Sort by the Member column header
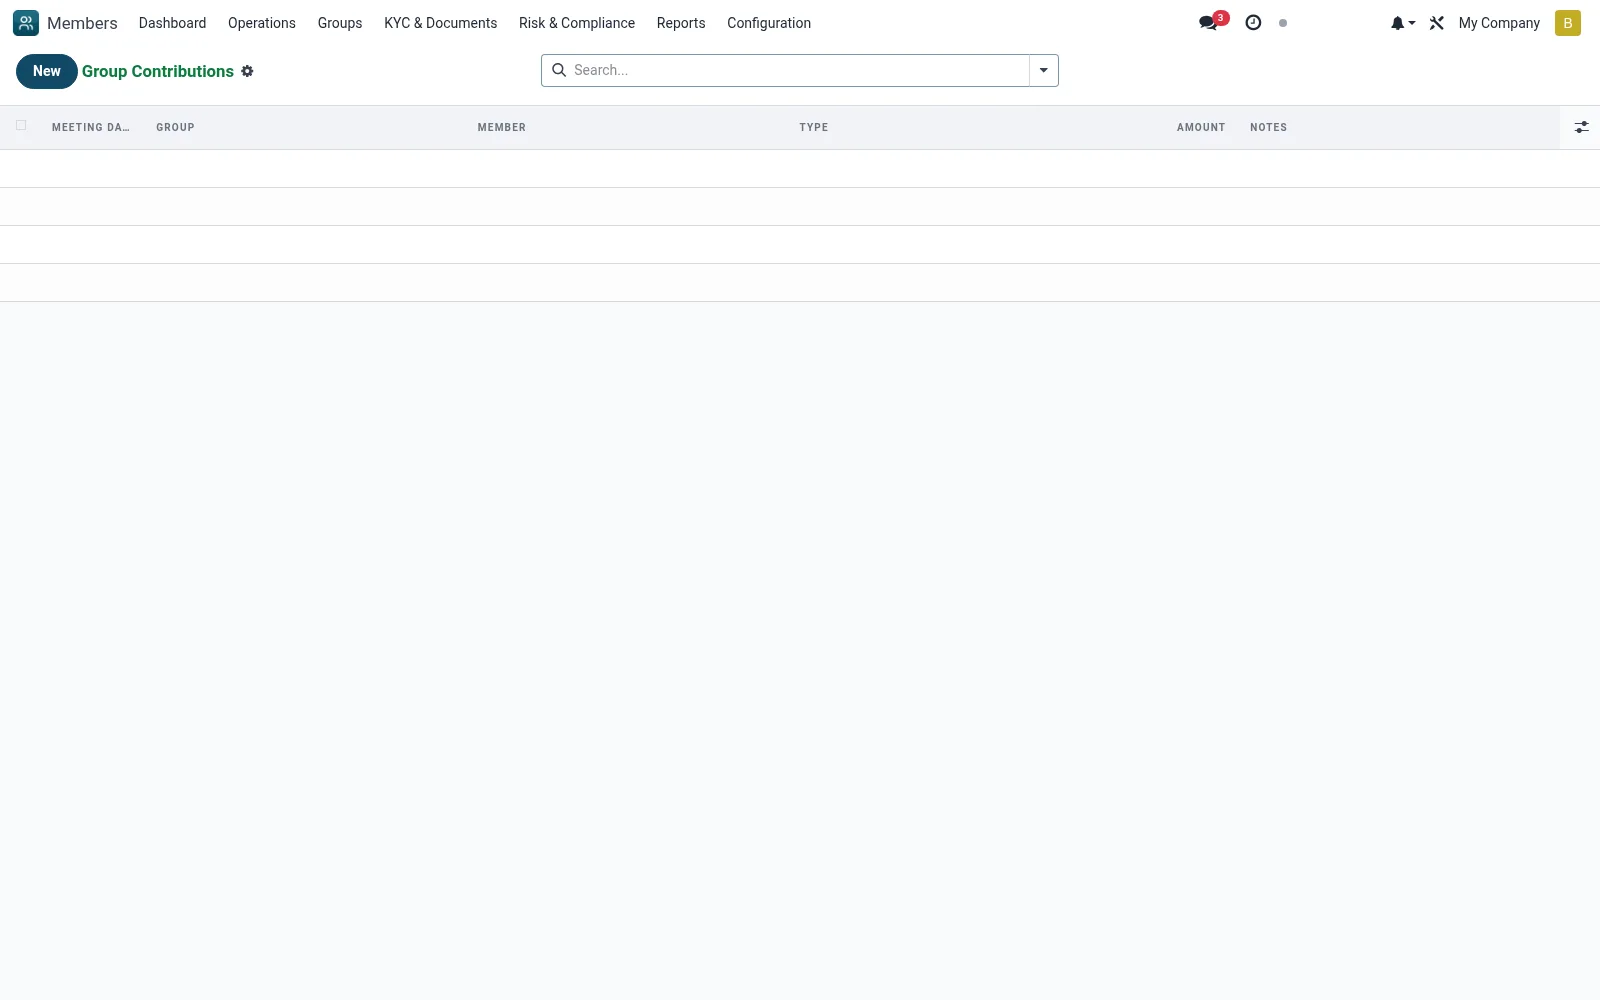The image size is (1600, 1000). [x=501, y=127]
